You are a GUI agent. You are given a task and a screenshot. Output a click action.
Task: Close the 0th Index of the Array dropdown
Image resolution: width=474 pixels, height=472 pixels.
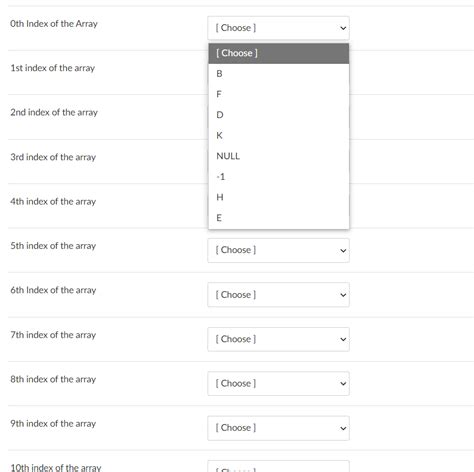click(x=278, y=28)
